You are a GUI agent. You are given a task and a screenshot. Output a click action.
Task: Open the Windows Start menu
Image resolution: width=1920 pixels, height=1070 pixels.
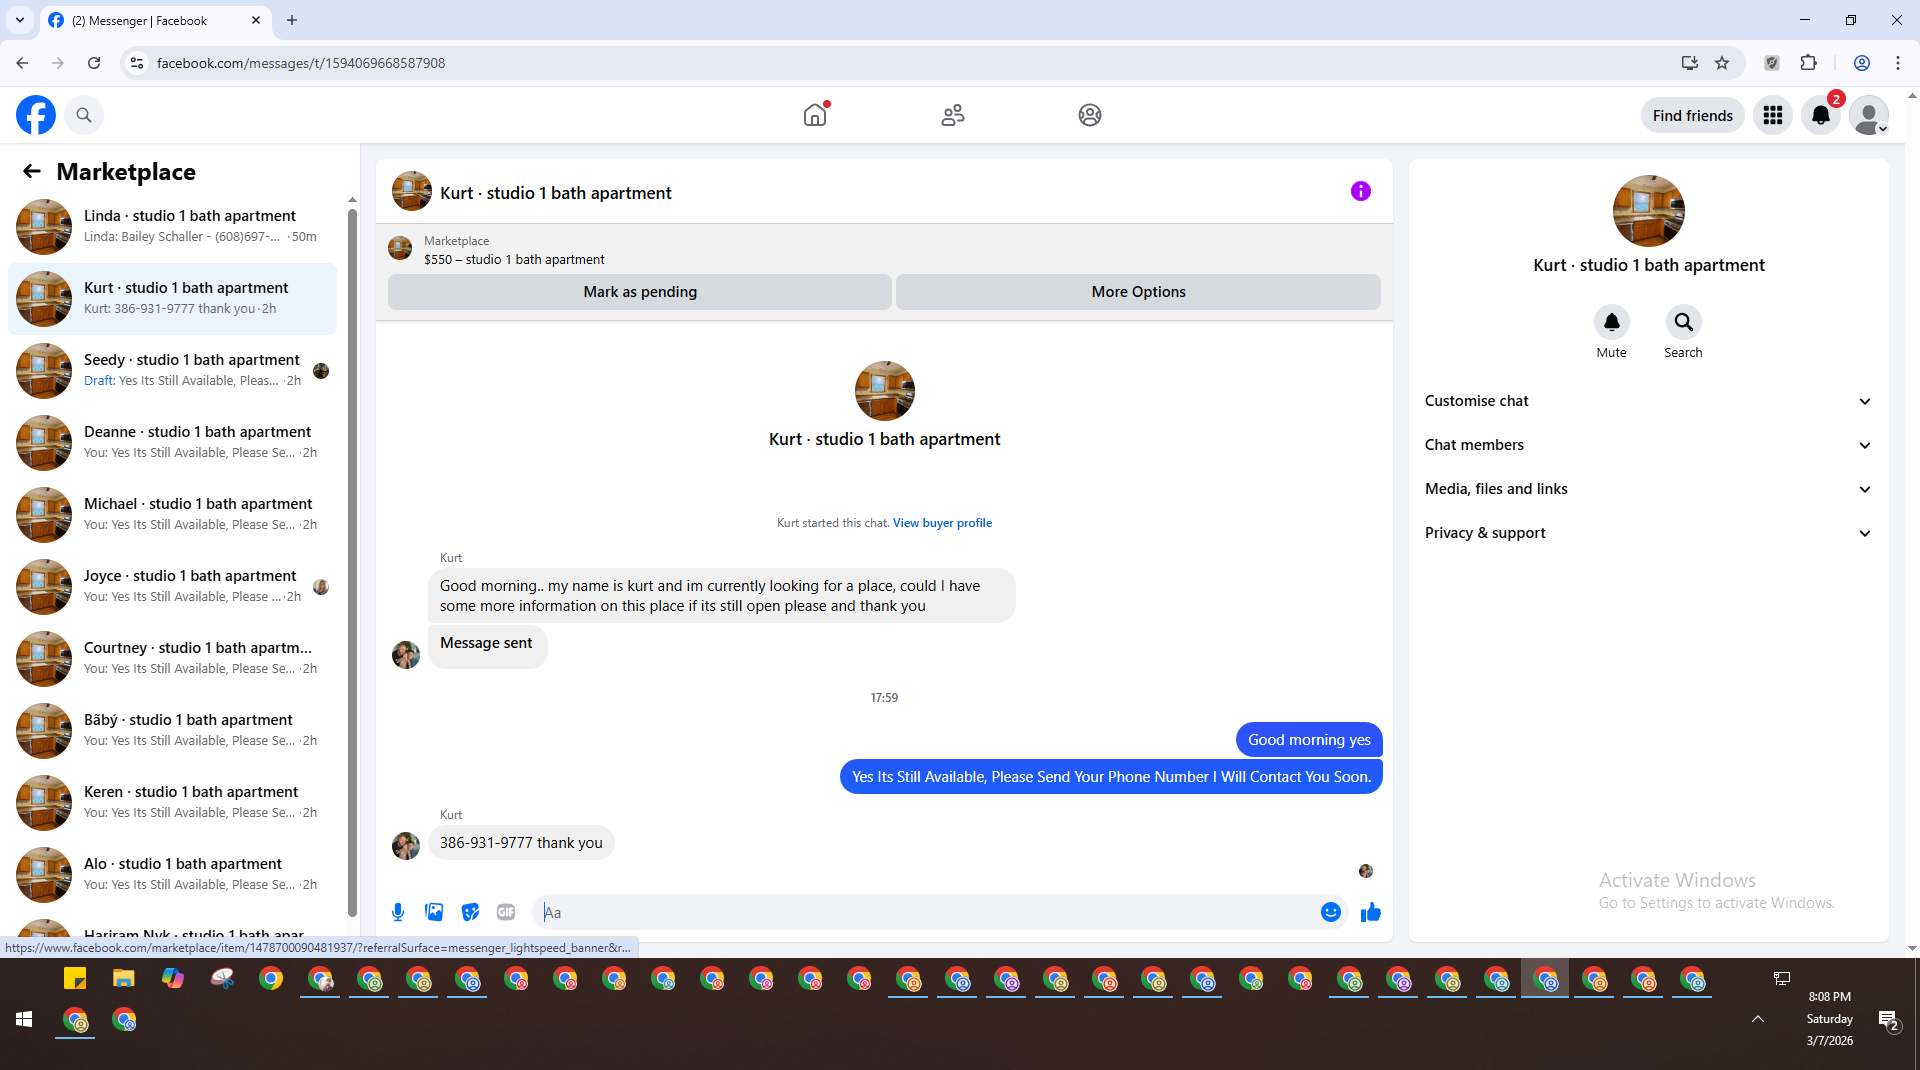(x=24, y=1019)
